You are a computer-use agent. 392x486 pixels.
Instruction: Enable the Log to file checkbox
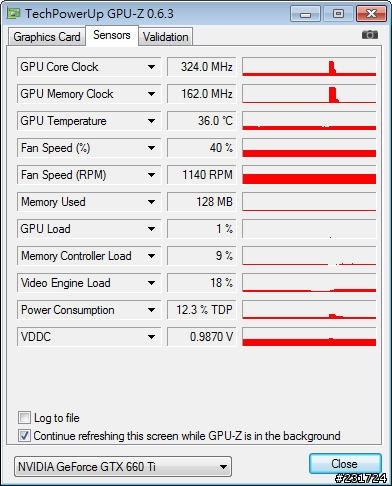point(24,418)
